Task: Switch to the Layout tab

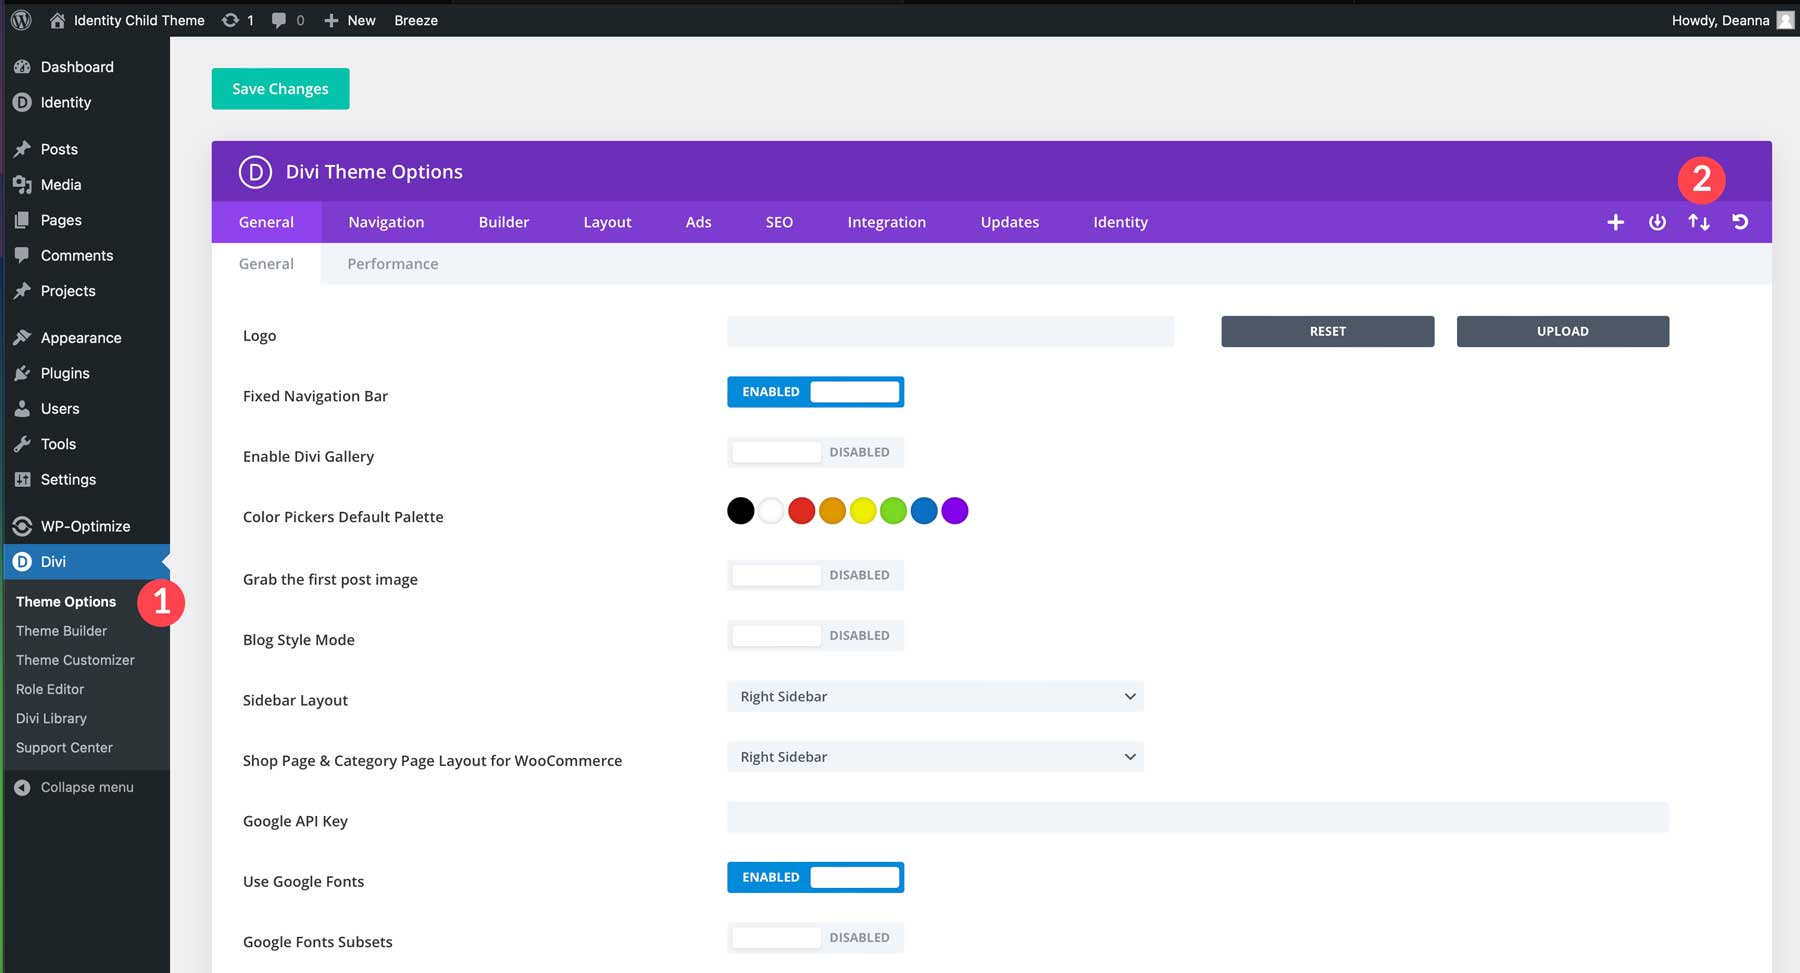Action: [x=607, y=222]
